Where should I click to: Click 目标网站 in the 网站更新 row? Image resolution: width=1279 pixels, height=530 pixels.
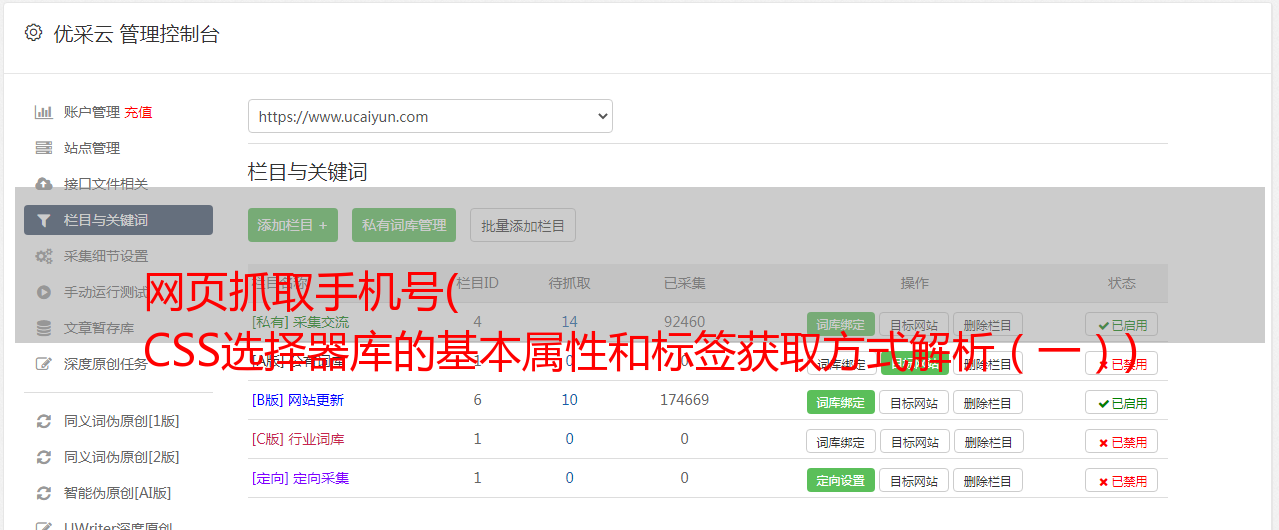pos(914,402)
